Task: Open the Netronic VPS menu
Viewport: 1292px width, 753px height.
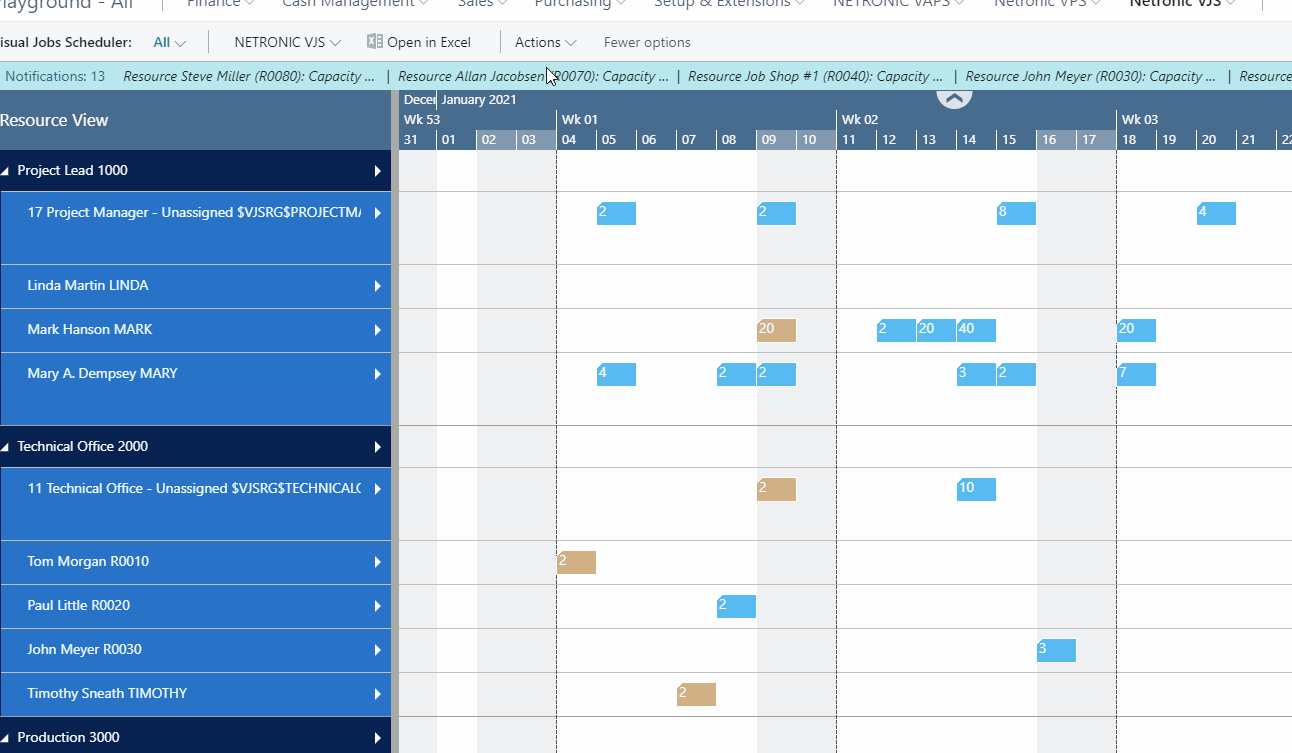Action: pos(1047,4)
